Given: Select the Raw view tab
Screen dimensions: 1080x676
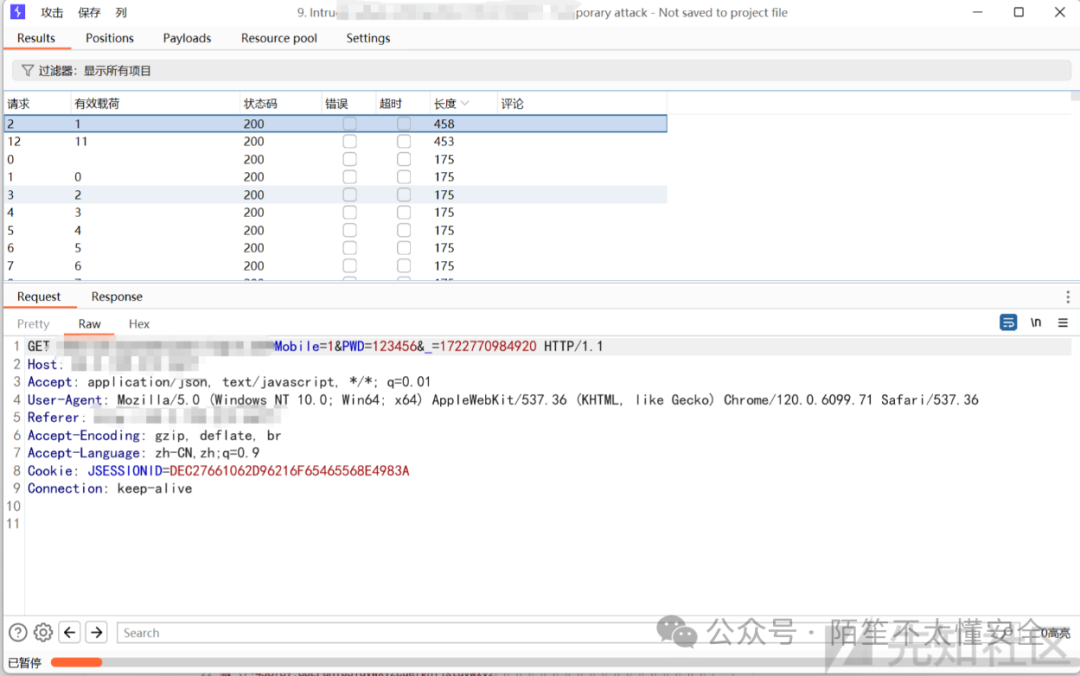Looking at the screenshot, I should click(x=89, y=324).
